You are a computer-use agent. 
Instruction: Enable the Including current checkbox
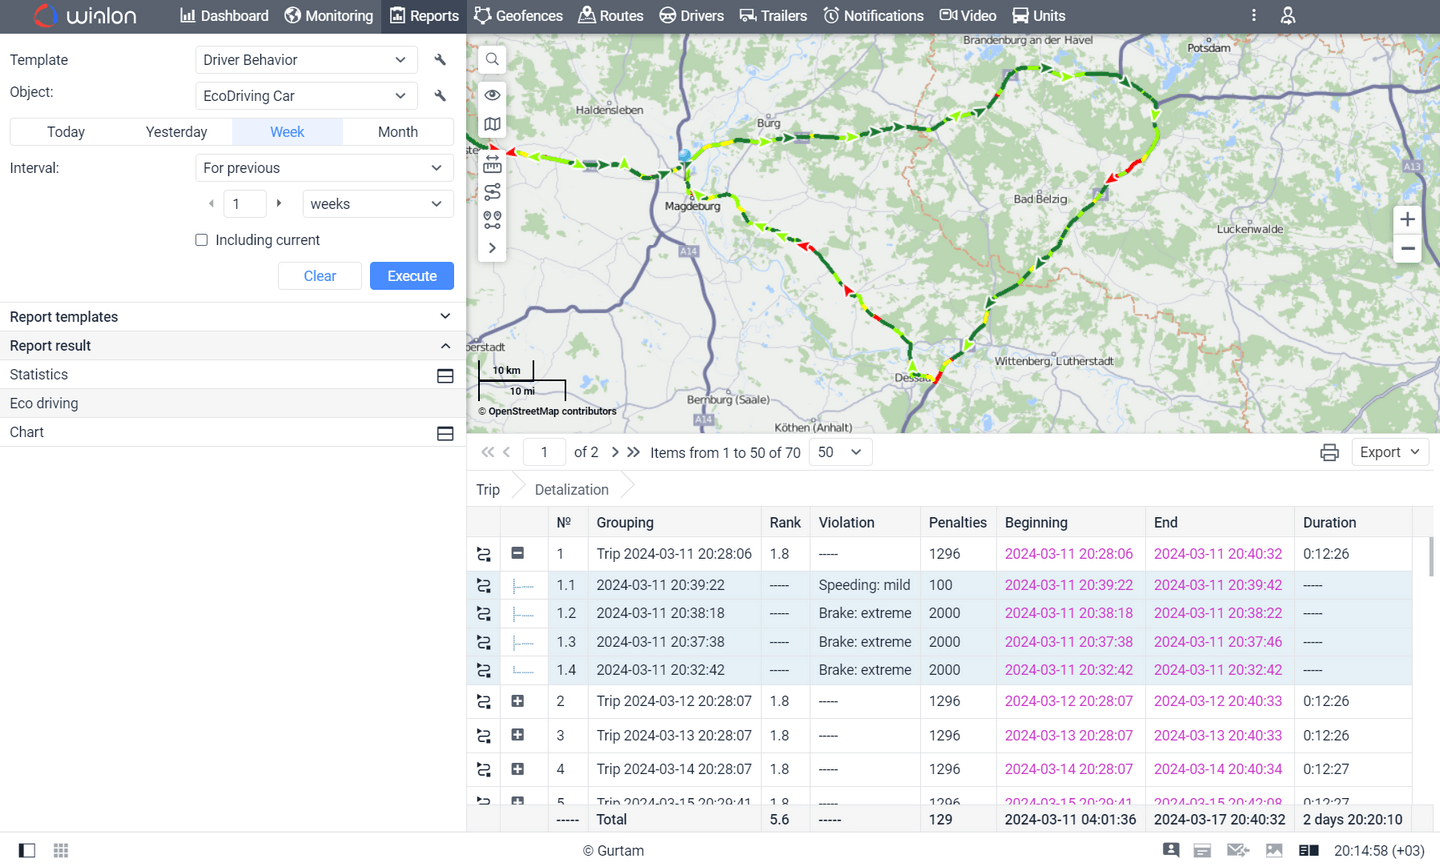(201, 240)
